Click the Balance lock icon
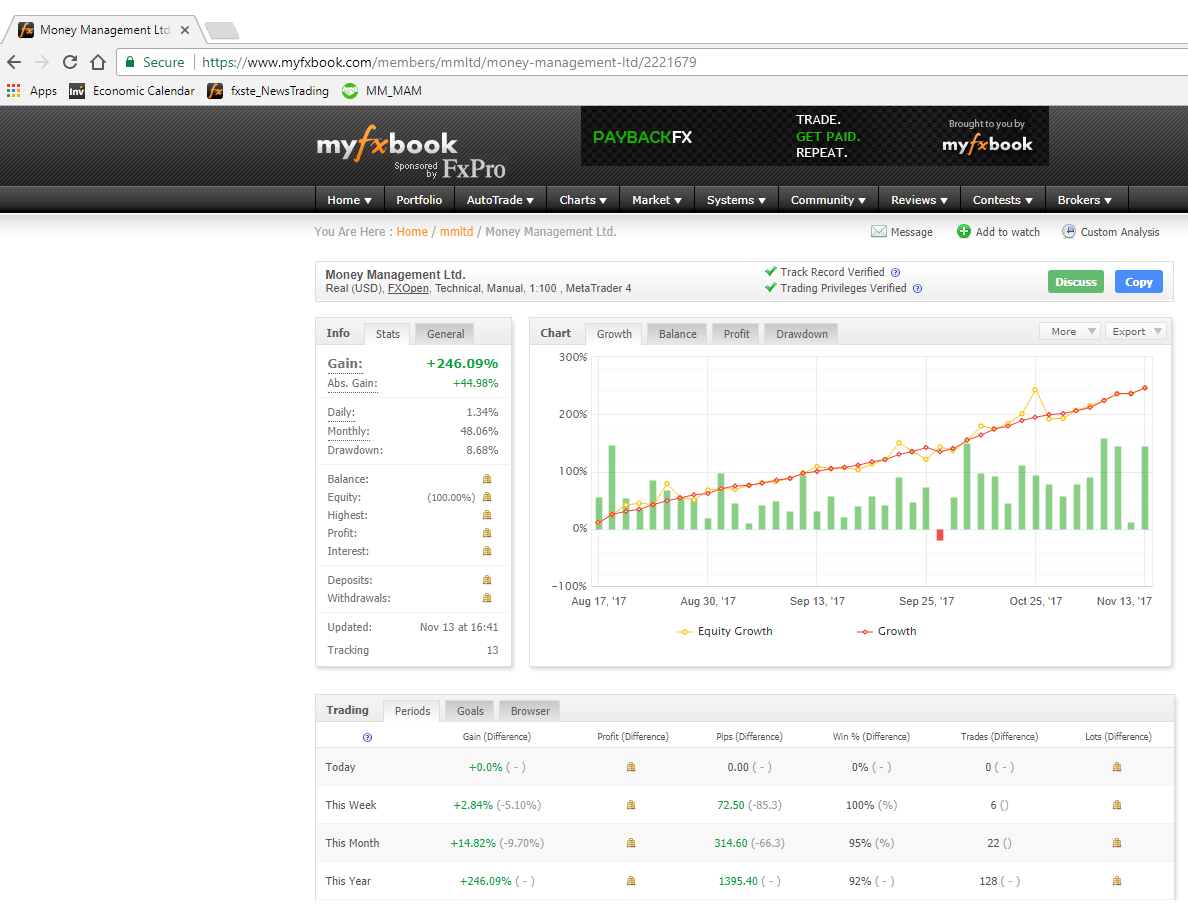 point(487,479)
